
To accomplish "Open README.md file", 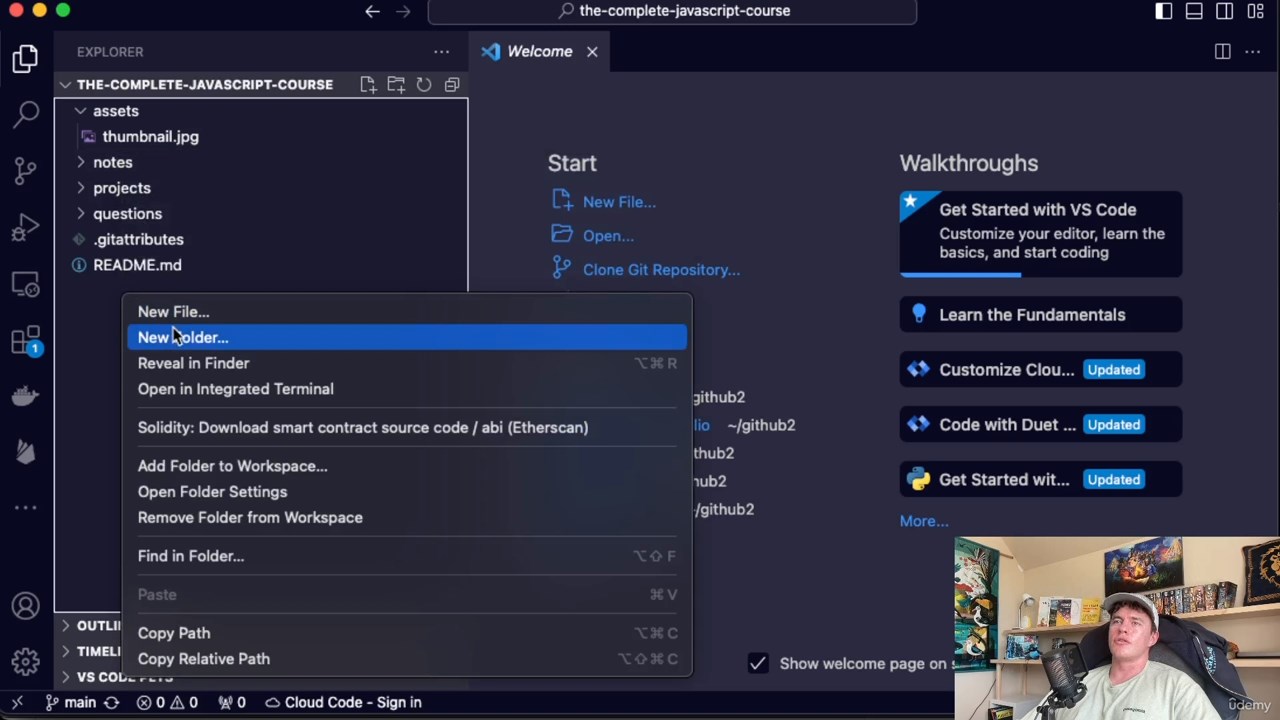I will tap(137, 265).
